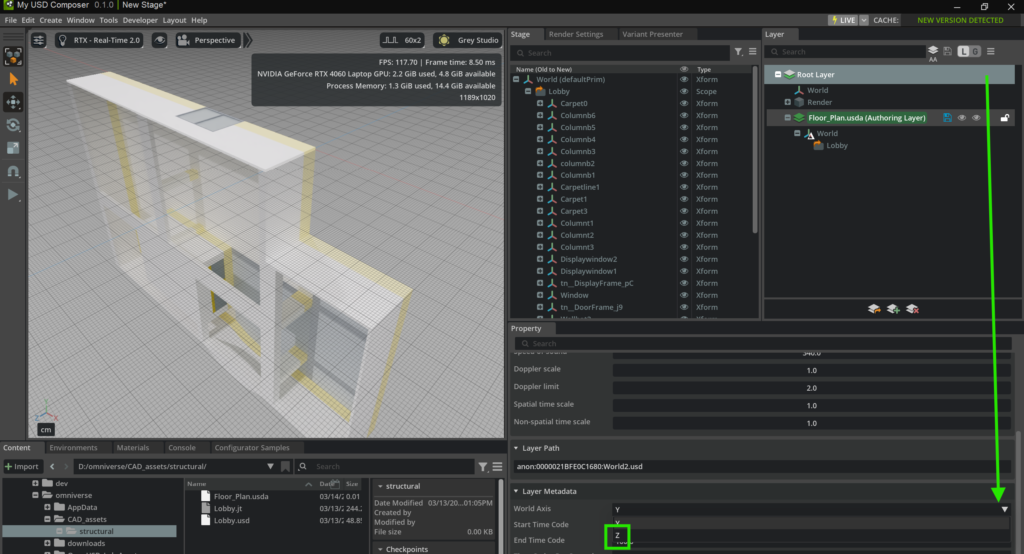Viewport: 1024px width, 554px height.
Task: Select the arrow selection tool
Action: (x=13, y=78)
